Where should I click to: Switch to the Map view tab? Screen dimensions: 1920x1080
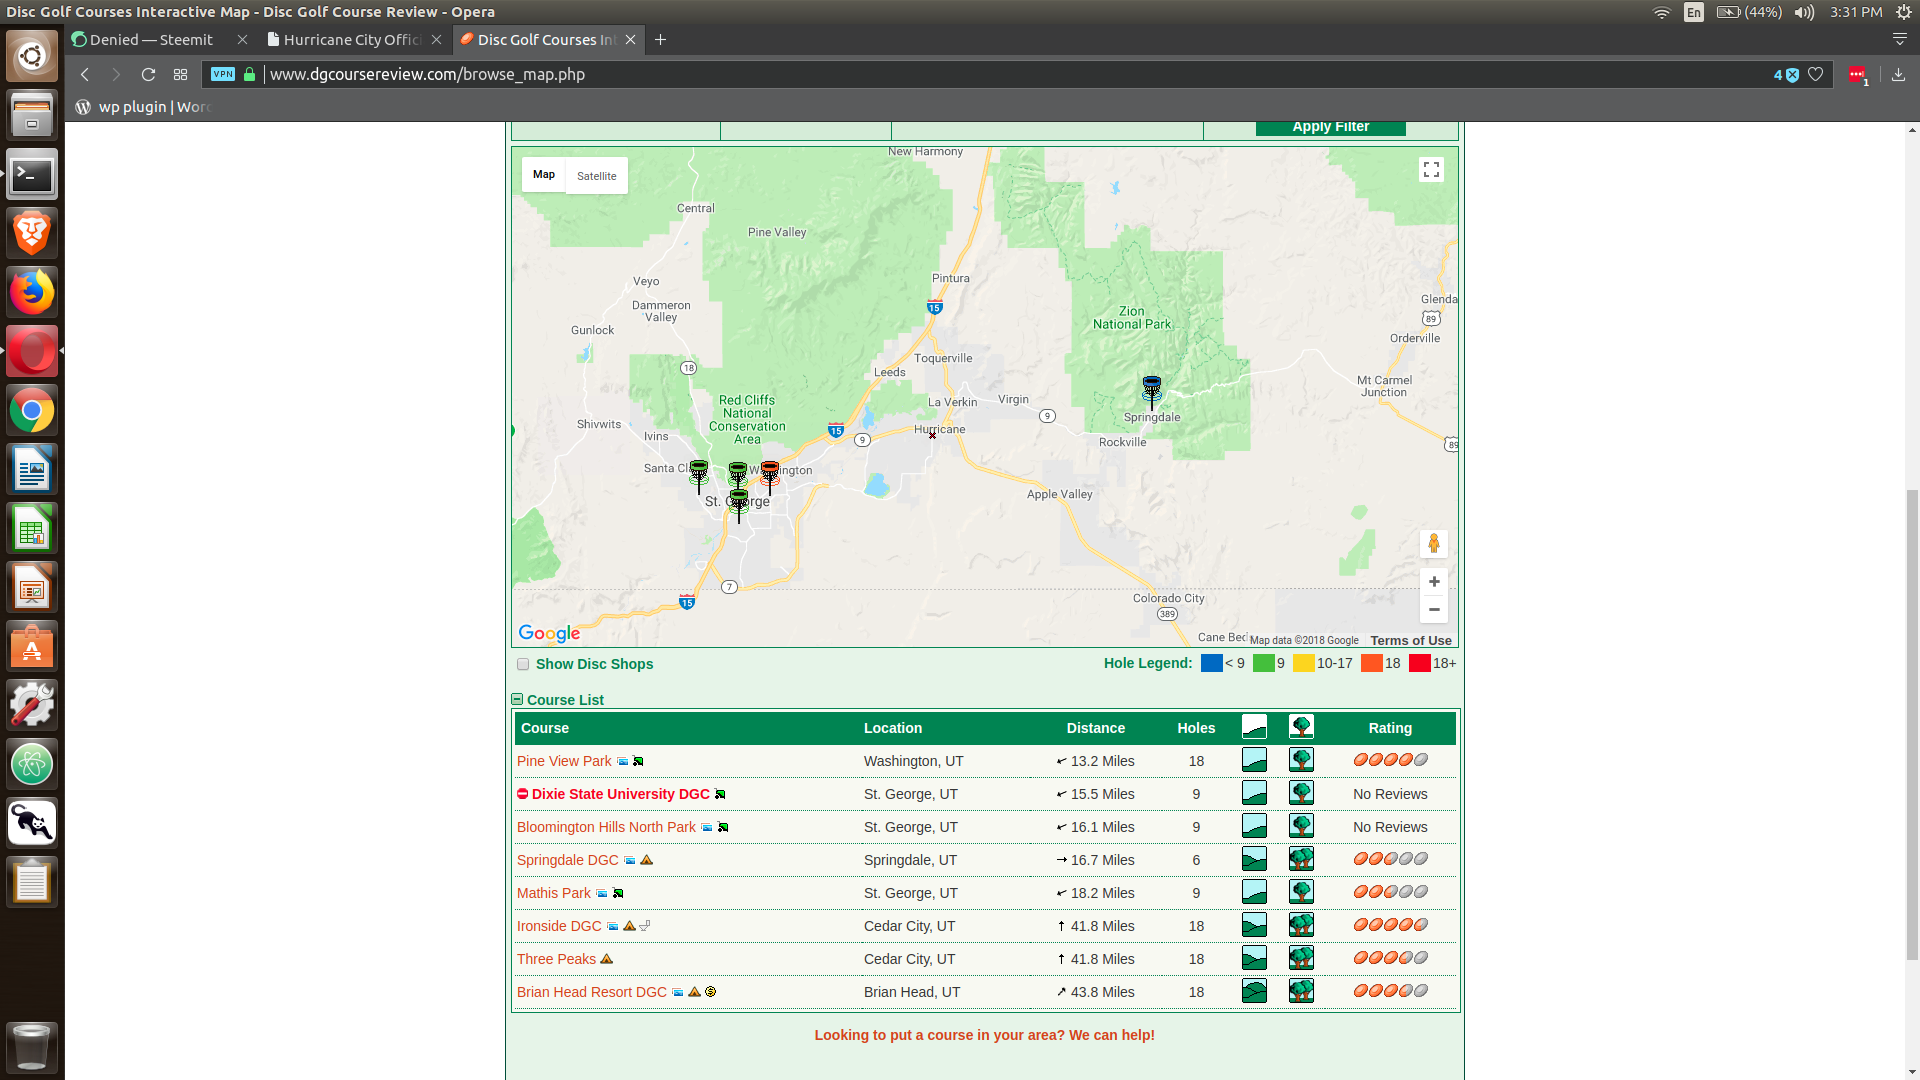coord(544,175)
